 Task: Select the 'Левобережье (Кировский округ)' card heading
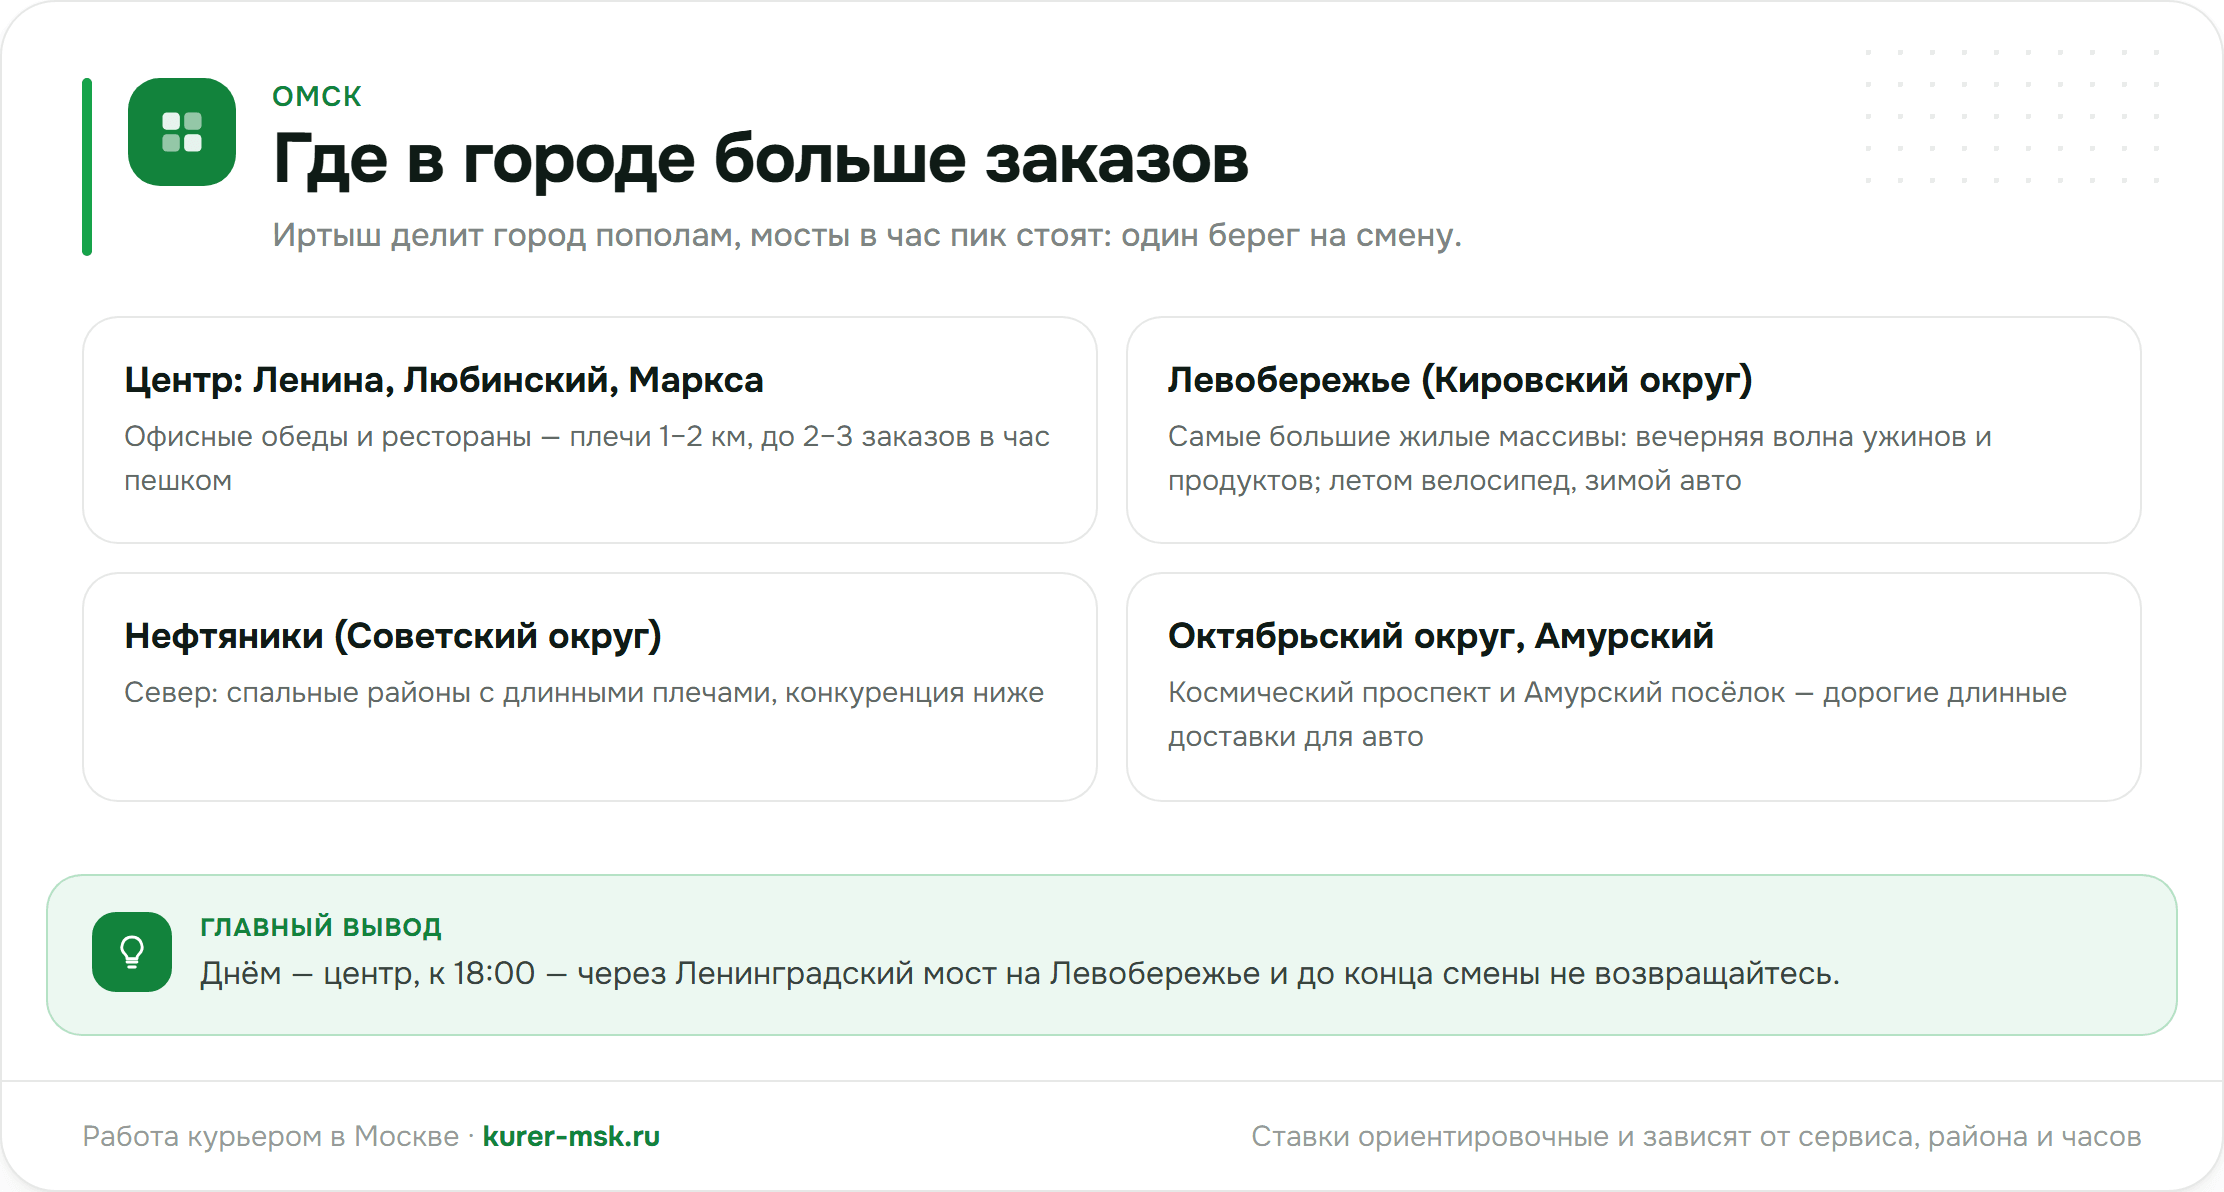coord(1460,380)
